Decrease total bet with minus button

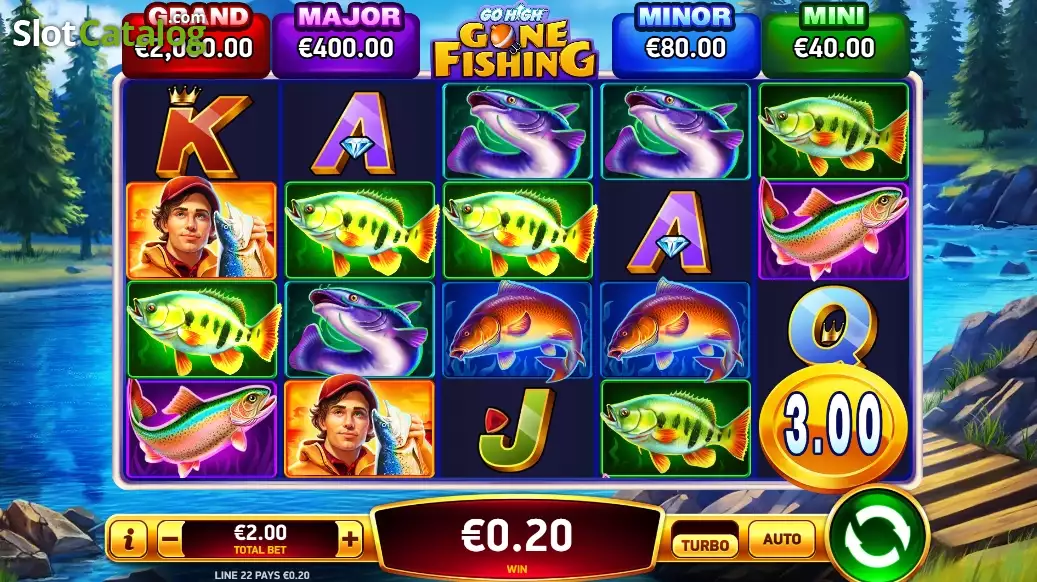coord(170,539)
